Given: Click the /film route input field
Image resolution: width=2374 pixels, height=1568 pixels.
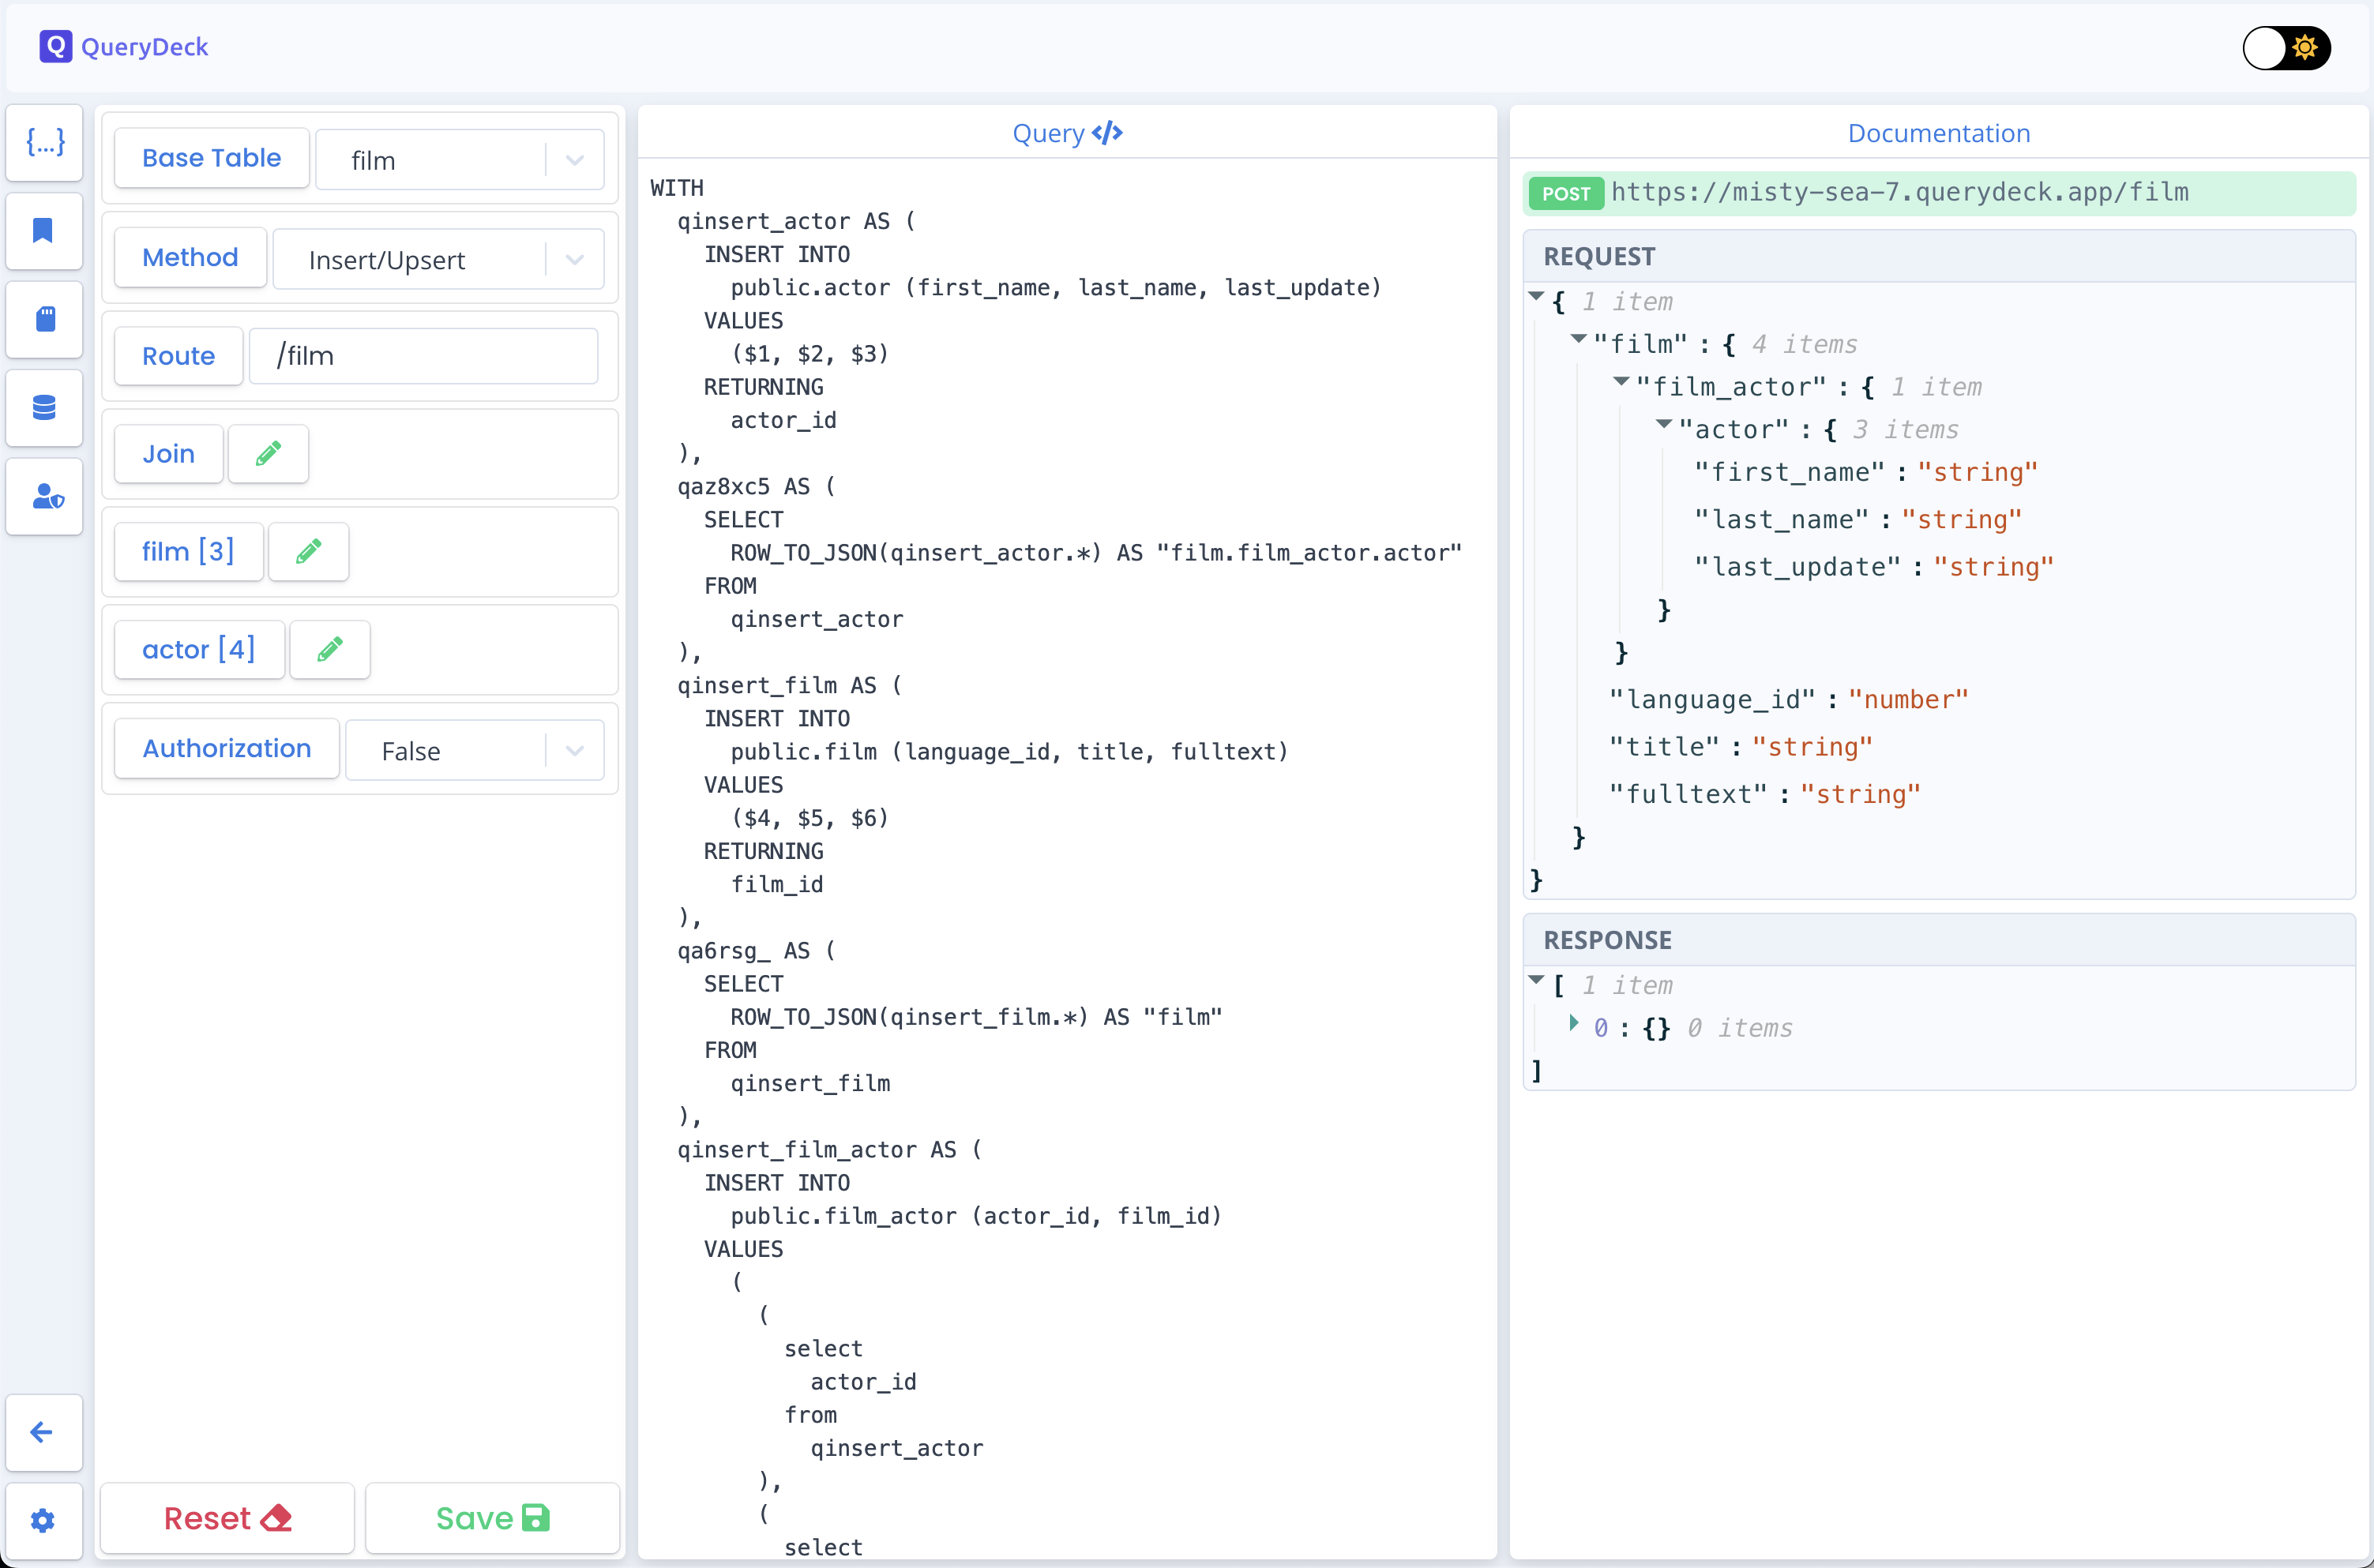Looking at the screenshot, I should (433, 357).
